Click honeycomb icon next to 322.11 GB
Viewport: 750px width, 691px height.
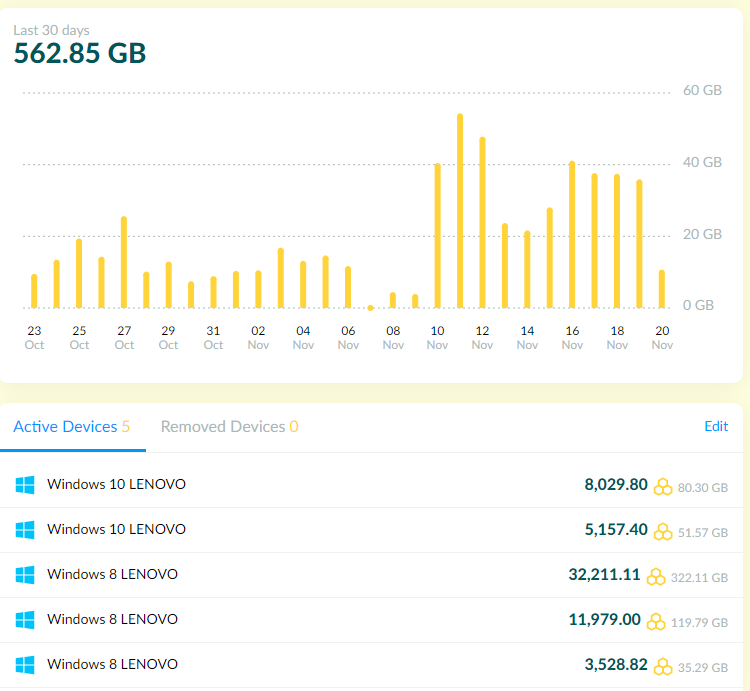click(656, 577)
